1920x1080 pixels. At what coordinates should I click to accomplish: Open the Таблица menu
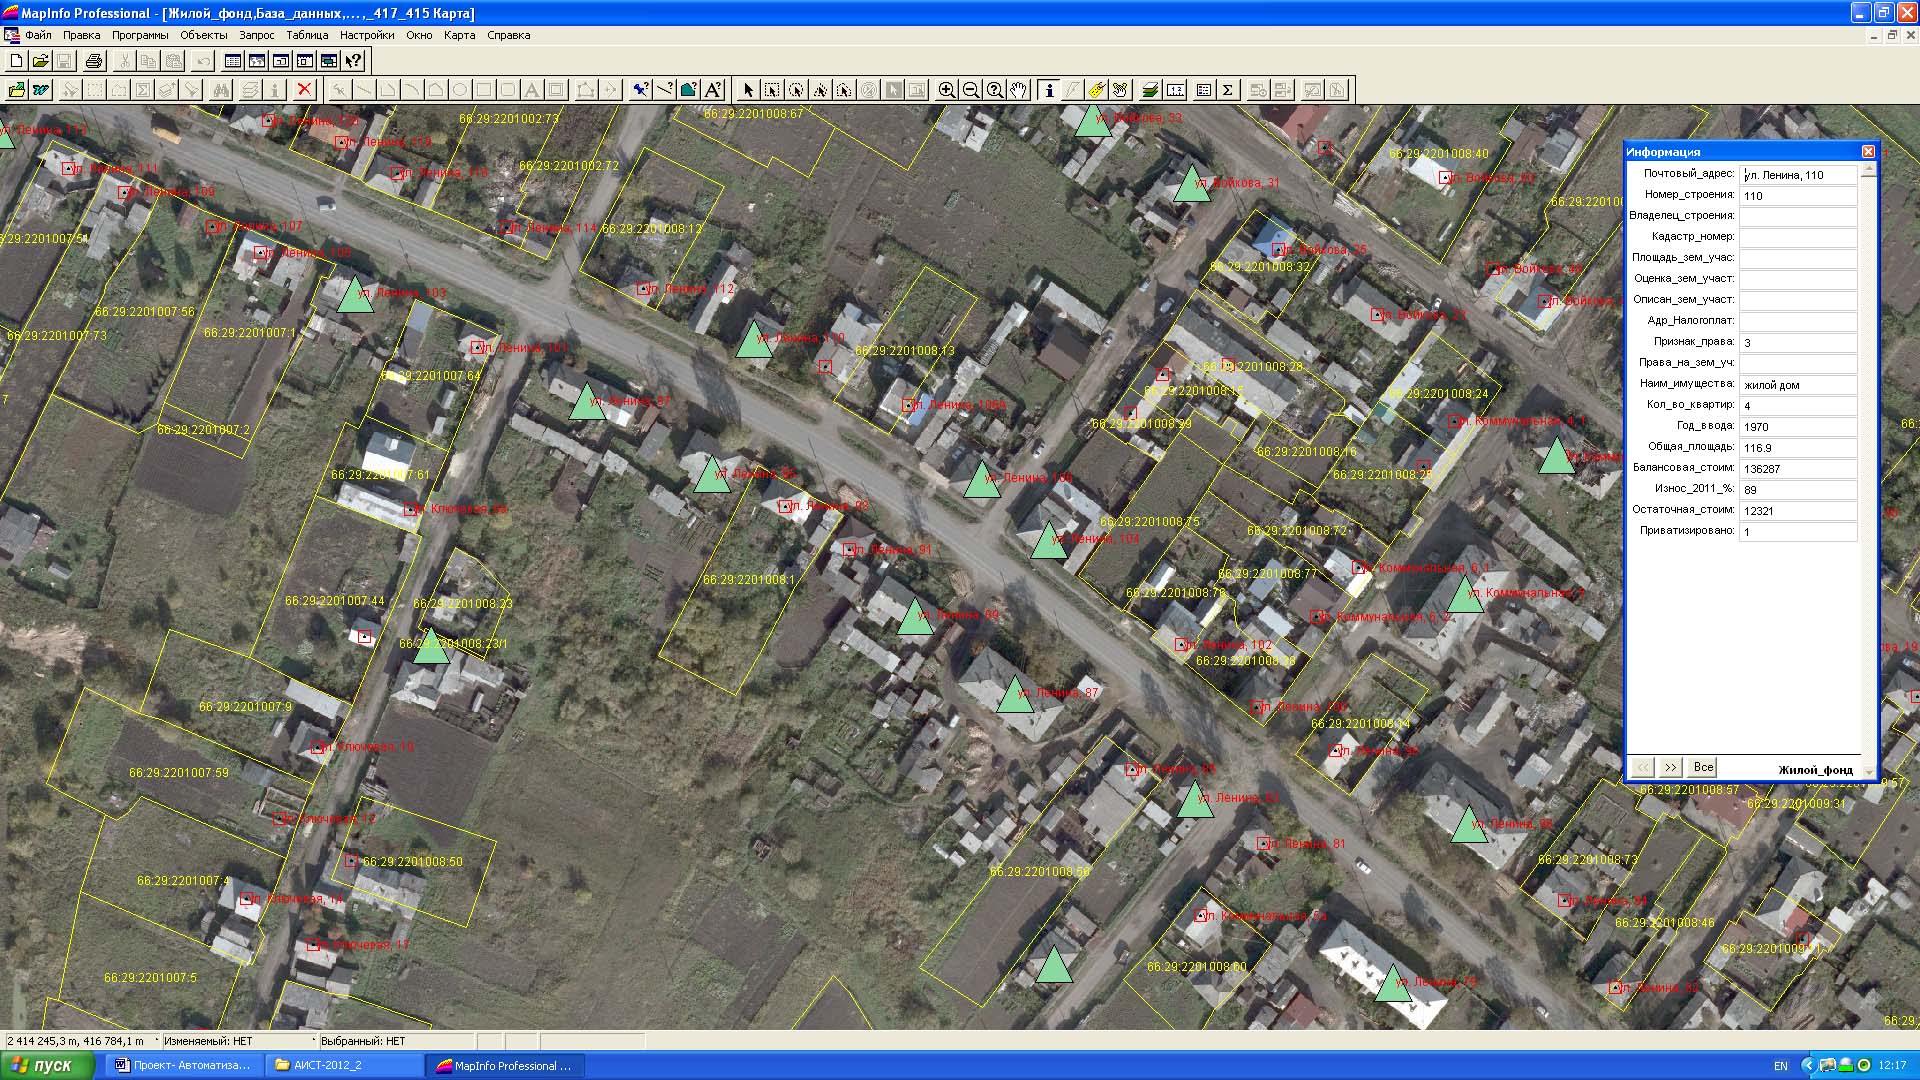point(307,35)
